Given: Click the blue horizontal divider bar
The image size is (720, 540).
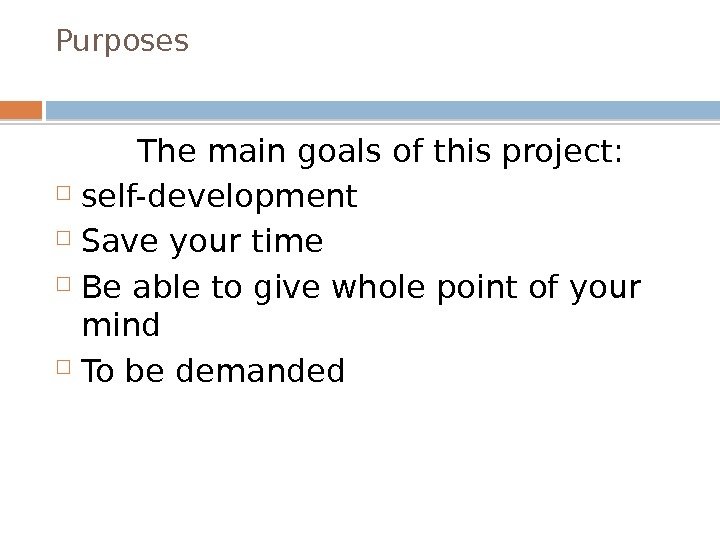Looking at the screenshot, I should coord(384,109).
